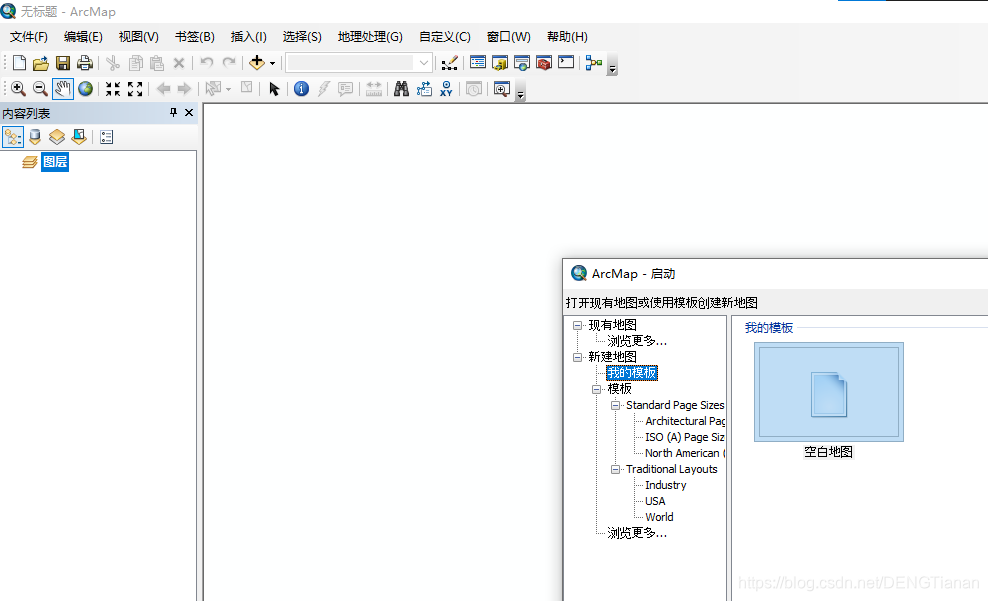Image resolution: width=988 pixels, height=601 pixels.
Task: Select the World layouts item
Action: [659, 517]
